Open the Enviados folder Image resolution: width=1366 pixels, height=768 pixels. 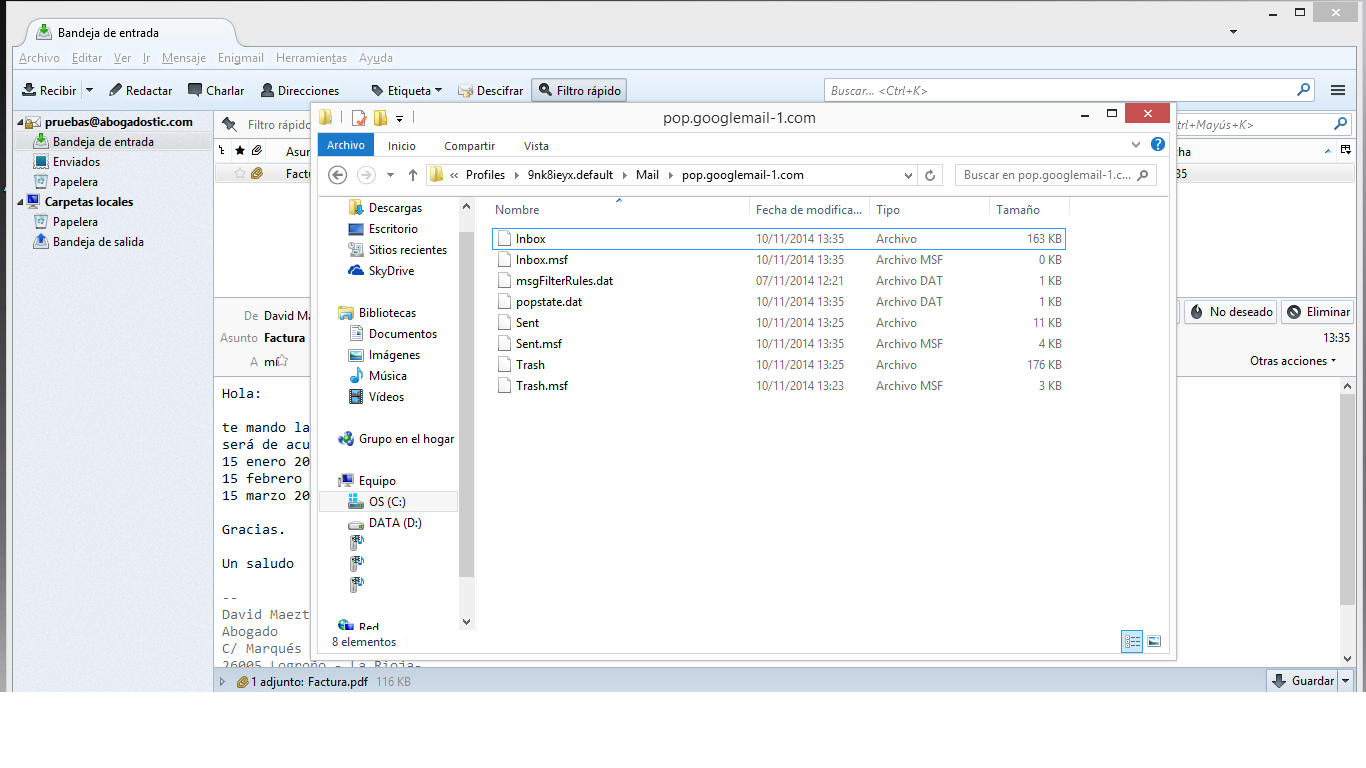pyautogui.click(x=76, y=162)
